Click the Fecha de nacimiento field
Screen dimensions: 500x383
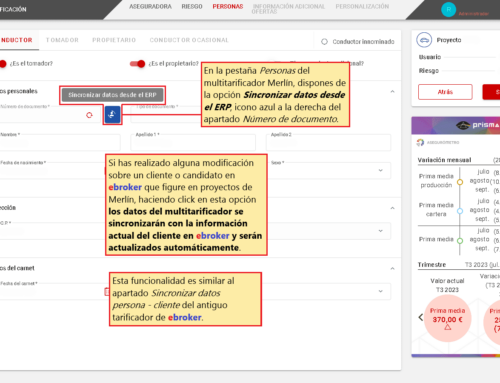tap(52, 171)
